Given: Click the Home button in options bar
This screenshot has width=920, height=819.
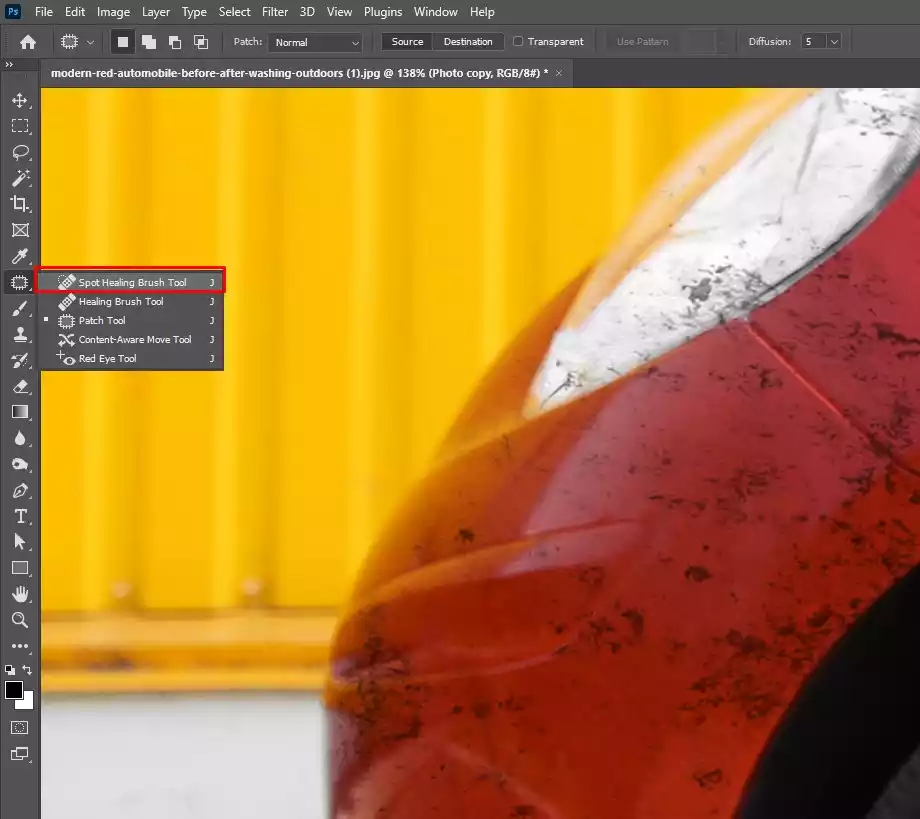Looking at the screenshot, I should [x=28, y=42].
